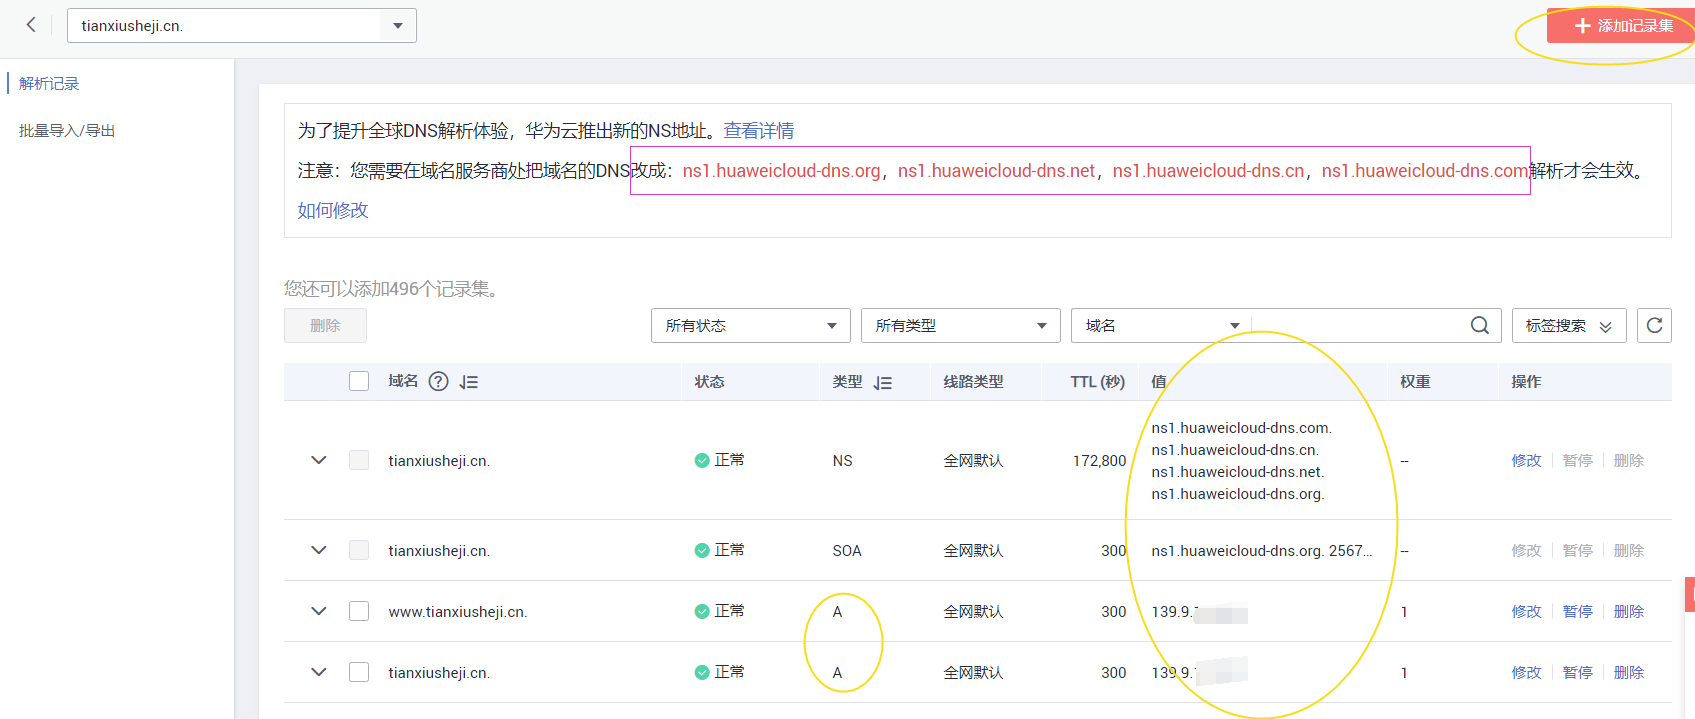Click 修改 for www.tianxiusheji.cn. record
This screenshot has height=719, width=1695.
pyautogui.click(x=1526, y=611)
